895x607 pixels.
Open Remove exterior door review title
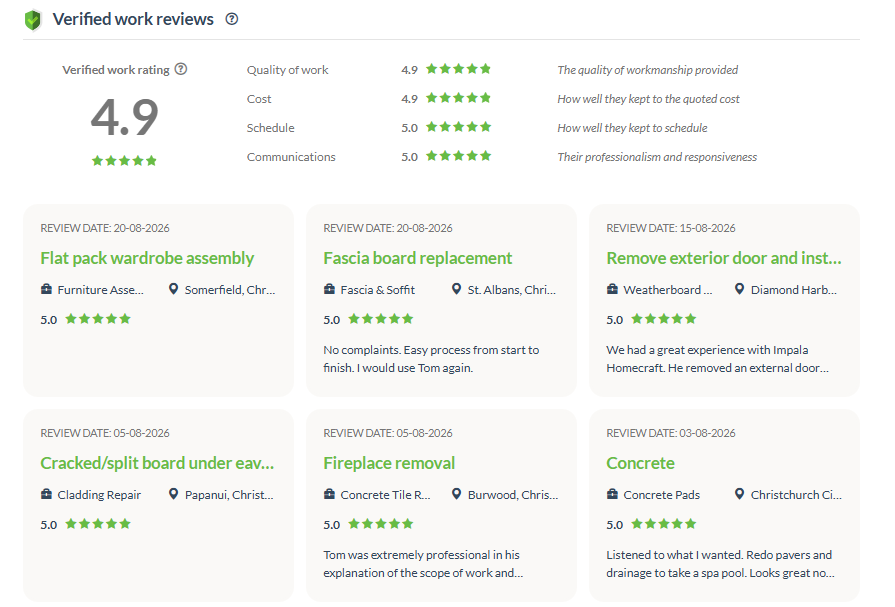724,258
